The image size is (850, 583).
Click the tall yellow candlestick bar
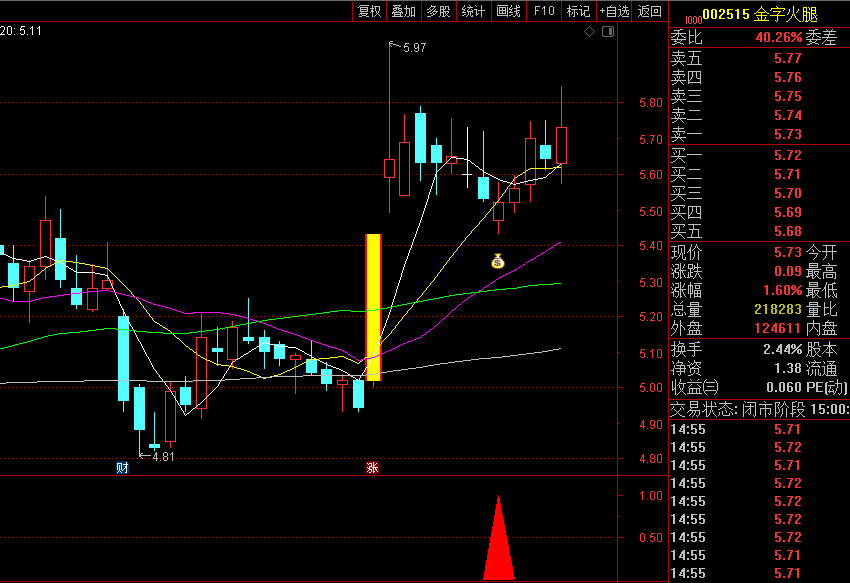tap(374, 307)
